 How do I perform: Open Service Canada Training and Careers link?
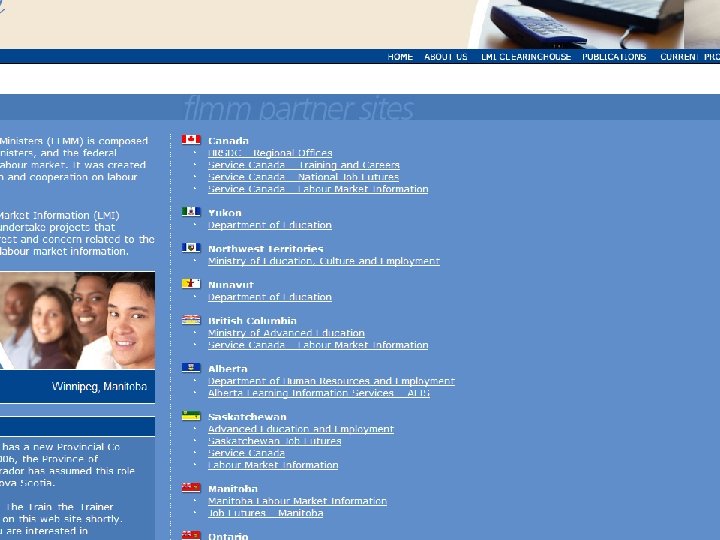tap(304, 165)
